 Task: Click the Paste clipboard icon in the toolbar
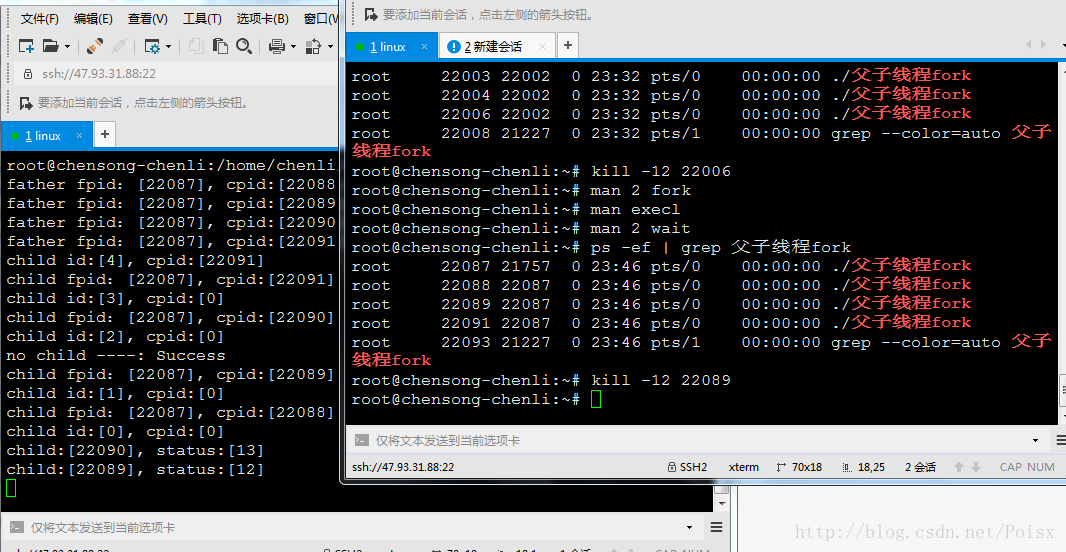coord(220,46)
